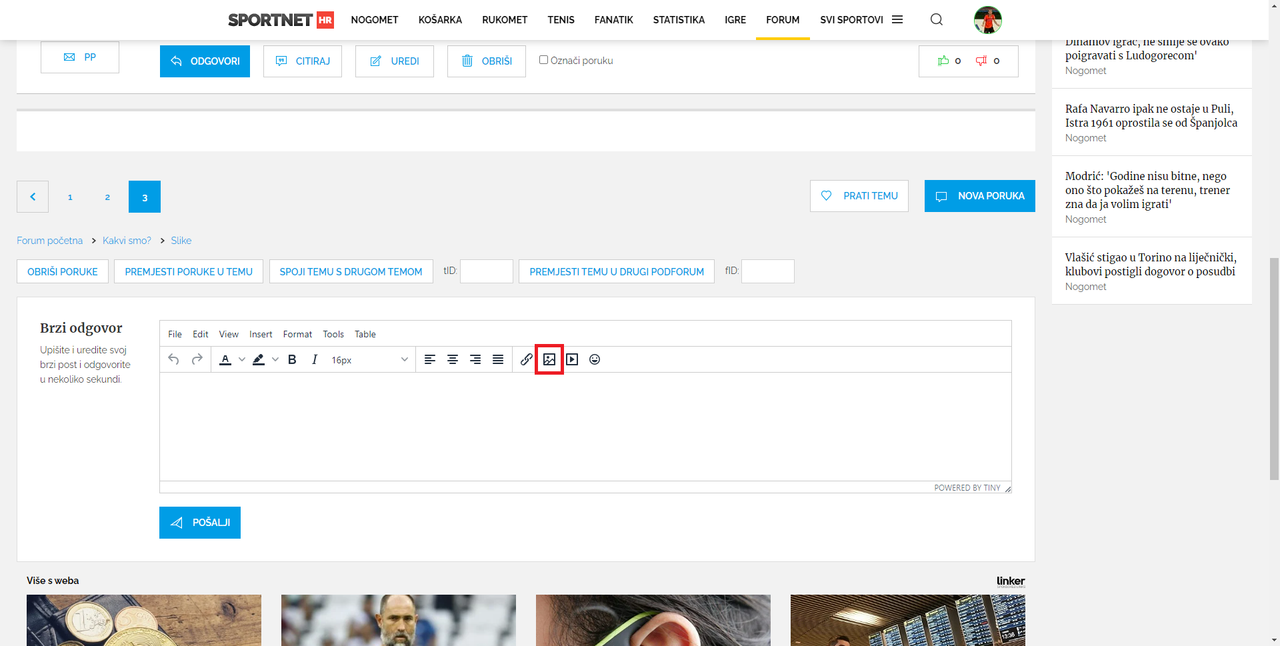The image size is (1280, 646).
Task: Open the Rafa Navarro news headline
Action: pos(1151,116)
